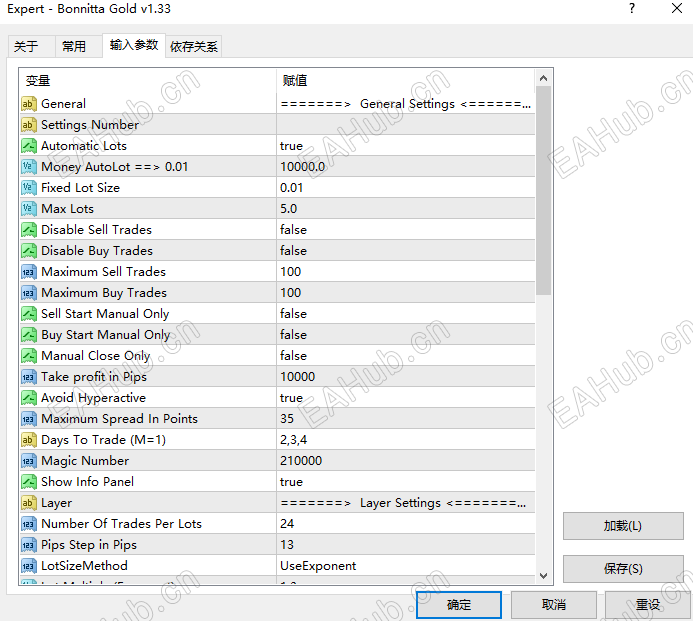Click the integer icon beside Magic Number

[29, 461]
